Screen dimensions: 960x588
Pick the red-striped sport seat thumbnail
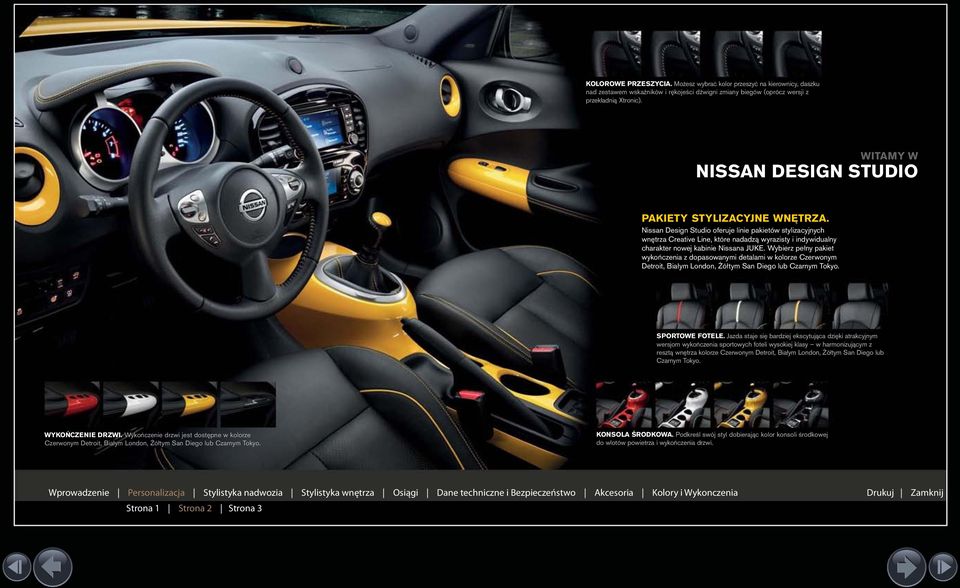(x=683, y=306)
